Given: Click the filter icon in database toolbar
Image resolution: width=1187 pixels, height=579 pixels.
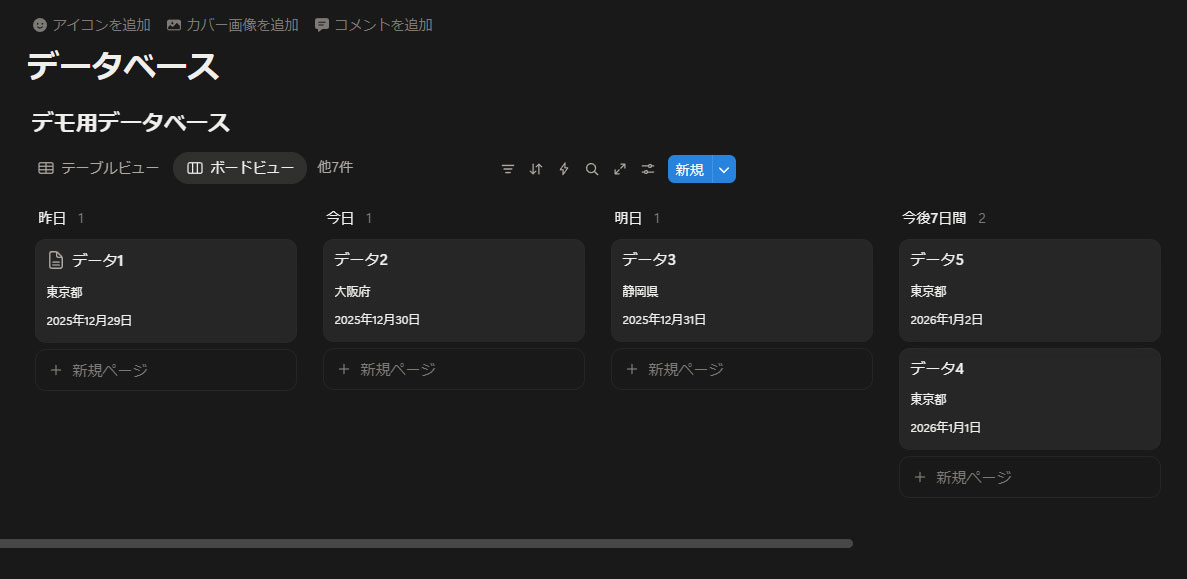Looking at the screenshot, I should click(508, 169).
